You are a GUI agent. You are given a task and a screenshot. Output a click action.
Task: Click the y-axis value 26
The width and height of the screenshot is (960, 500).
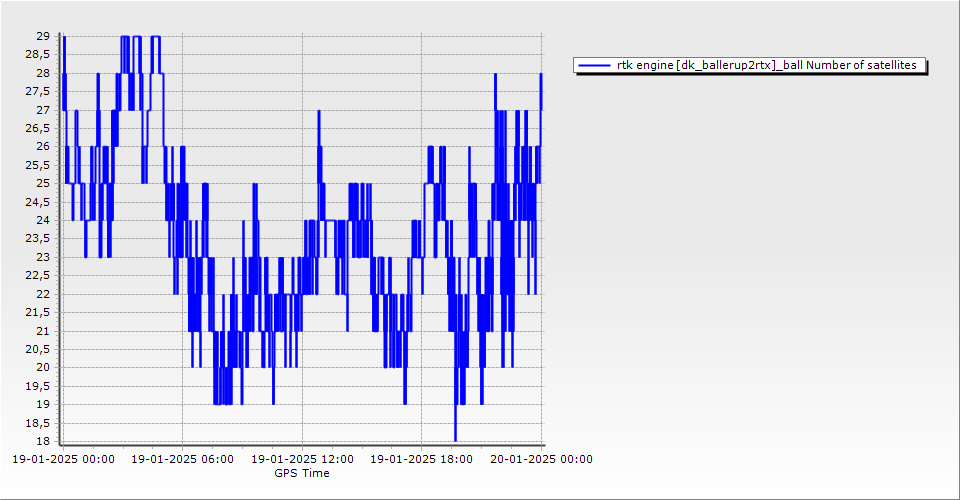pyautogui.click(x=43, y=146)
